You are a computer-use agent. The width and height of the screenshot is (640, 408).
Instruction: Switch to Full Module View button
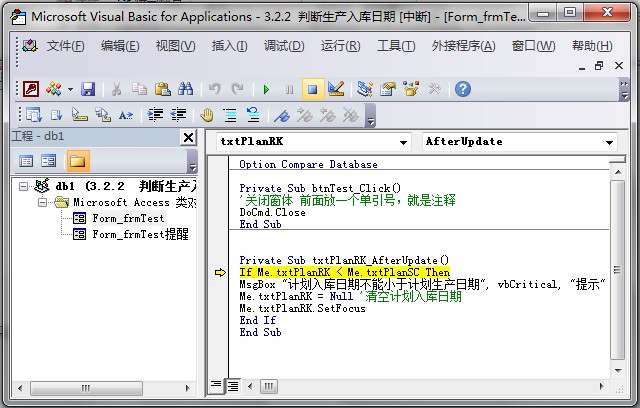click(233, 386)
